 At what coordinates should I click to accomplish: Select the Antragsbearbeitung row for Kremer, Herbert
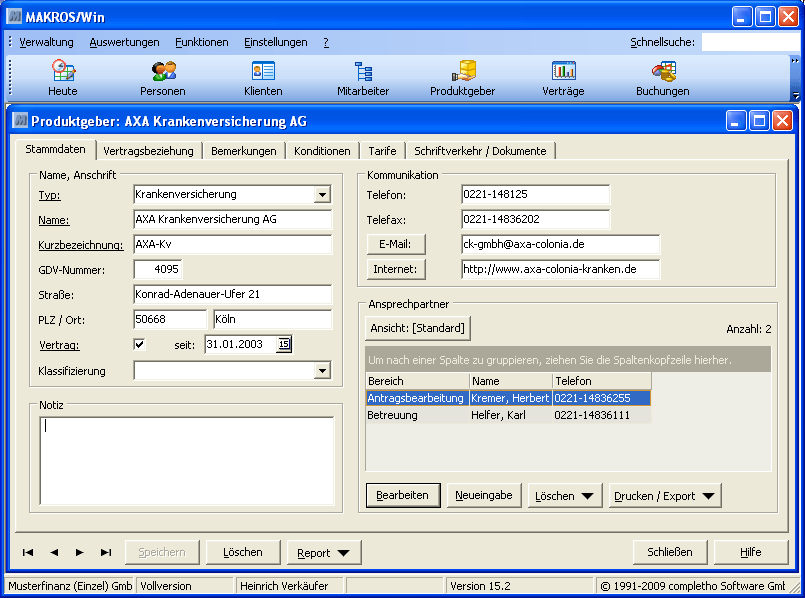(508, 398)
